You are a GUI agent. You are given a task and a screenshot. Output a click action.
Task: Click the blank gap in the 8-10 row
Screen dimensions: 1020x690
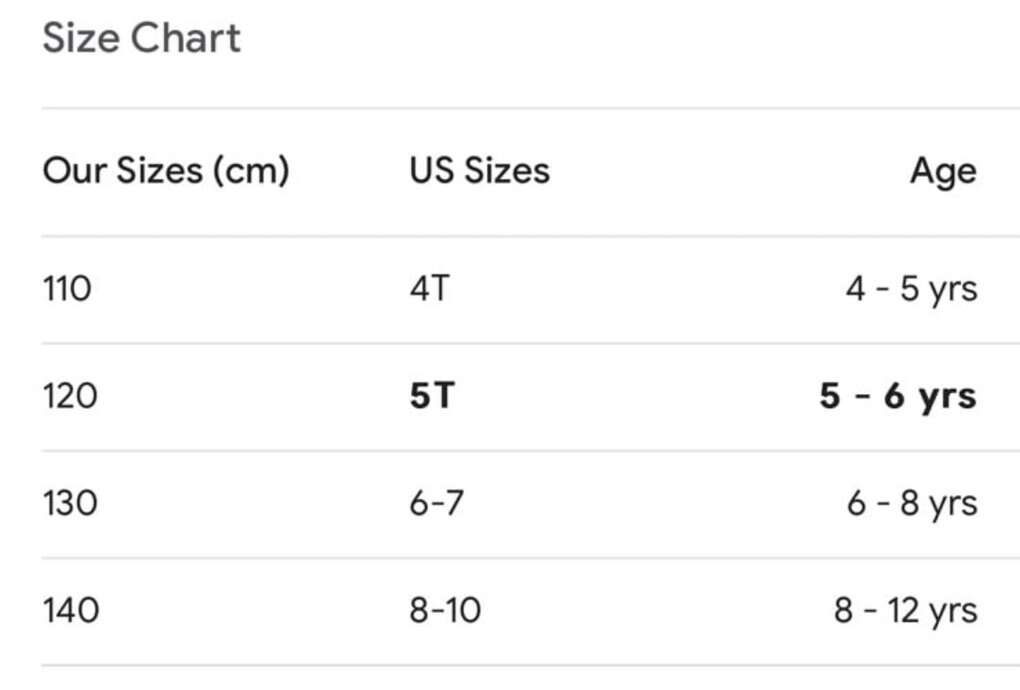tap(650, 611)
